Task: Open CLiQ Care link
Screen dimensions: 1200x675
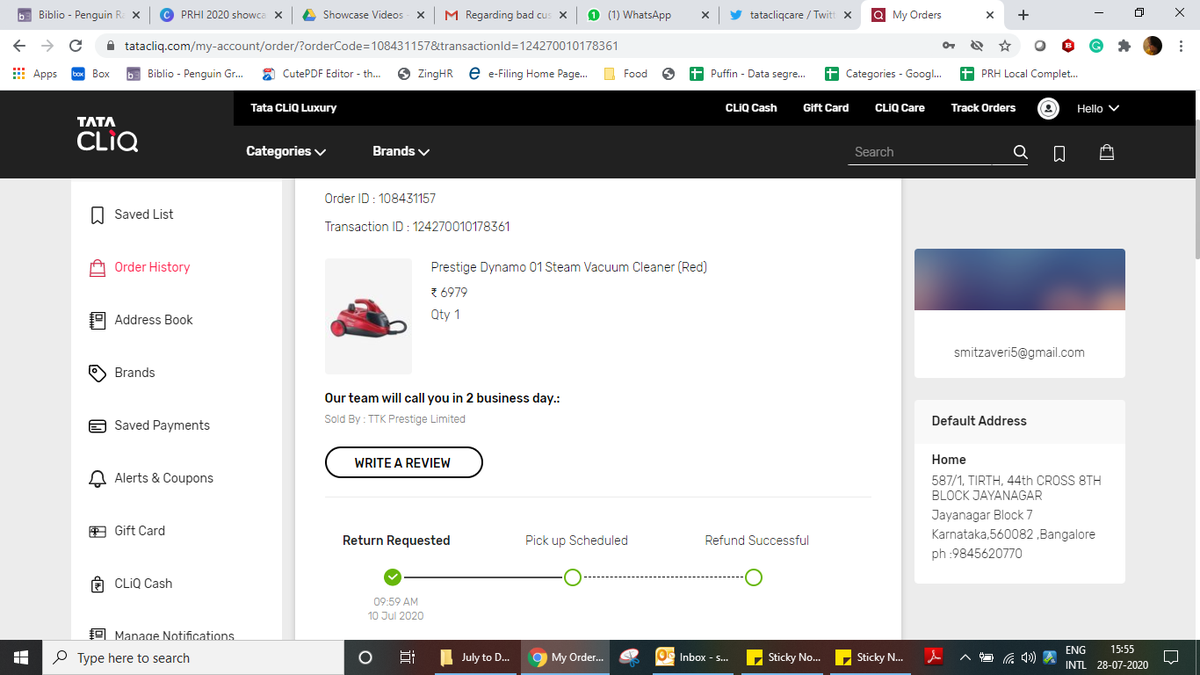Action: [x=900, y=108]
